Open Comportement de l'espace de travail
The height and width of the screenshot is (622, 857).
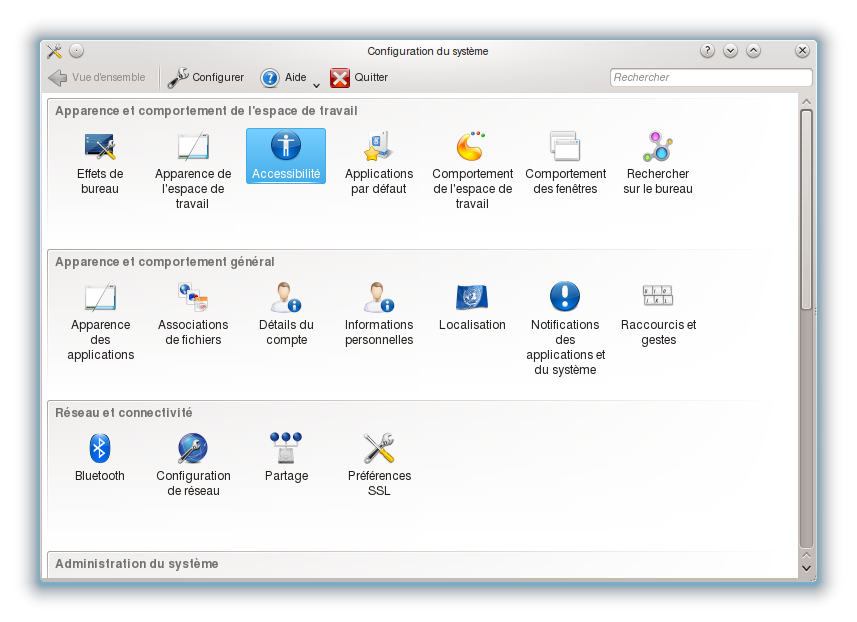[x=472, y=170]
